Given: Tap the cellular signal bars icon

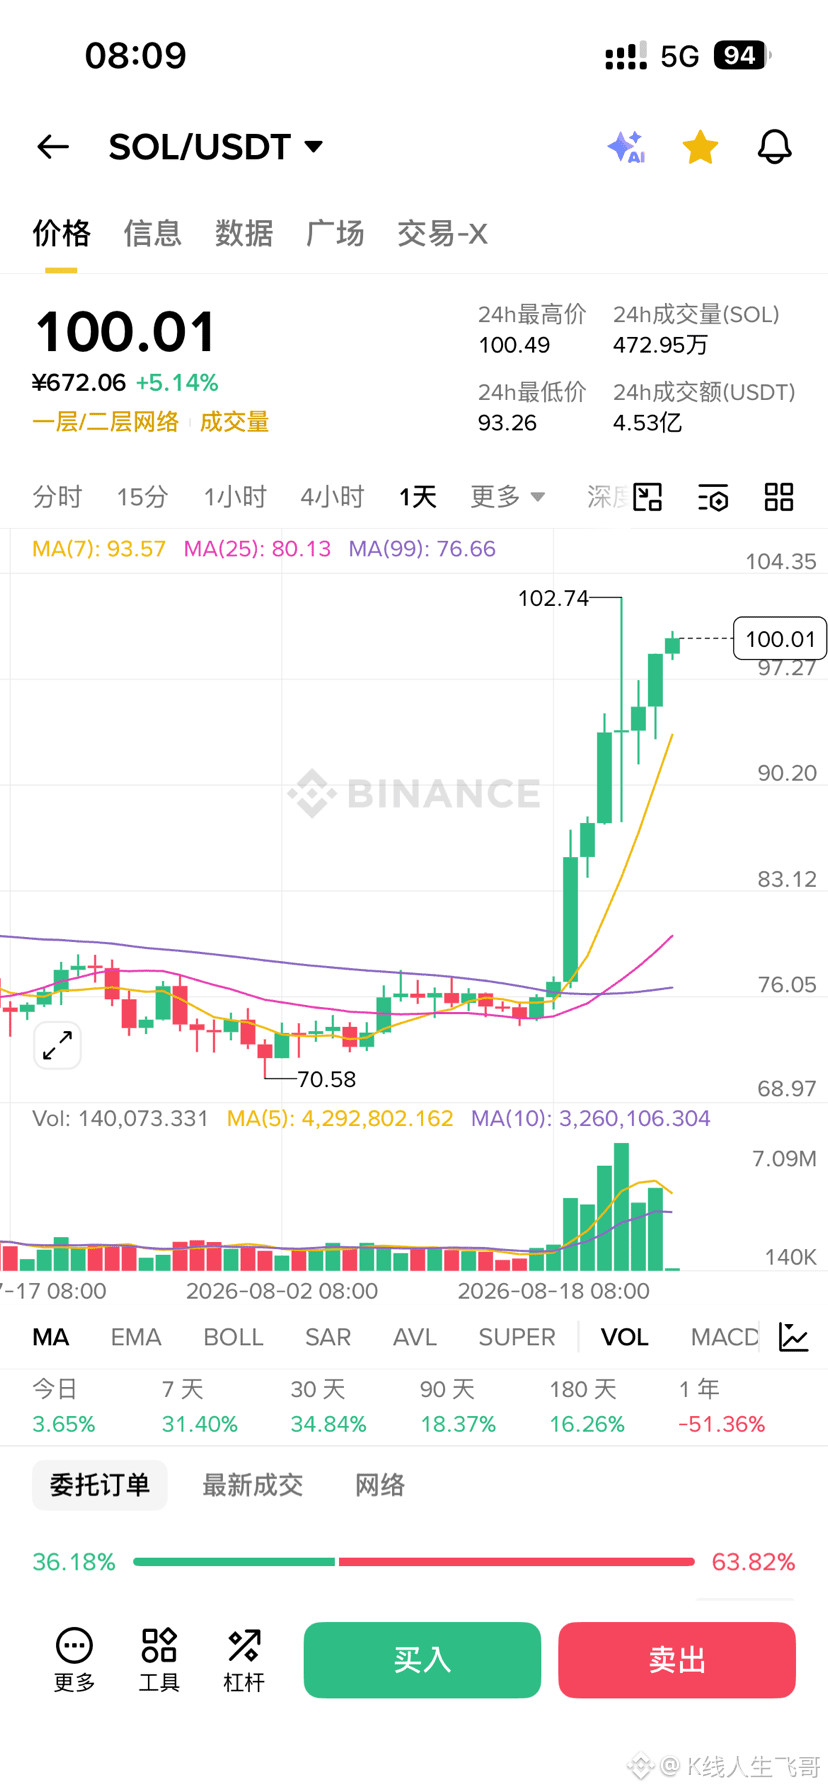Looking at the screenshot, I should coord(626,56).
